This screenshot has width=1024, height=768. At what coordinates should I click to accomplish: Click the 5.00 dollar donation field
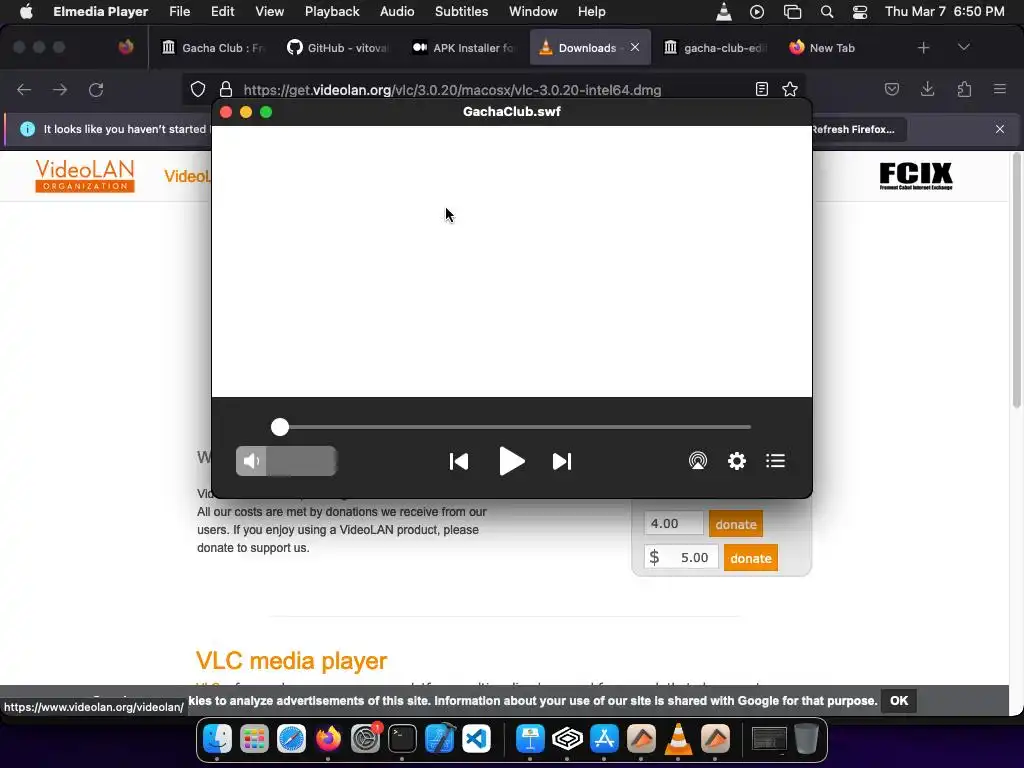[680, 557]
